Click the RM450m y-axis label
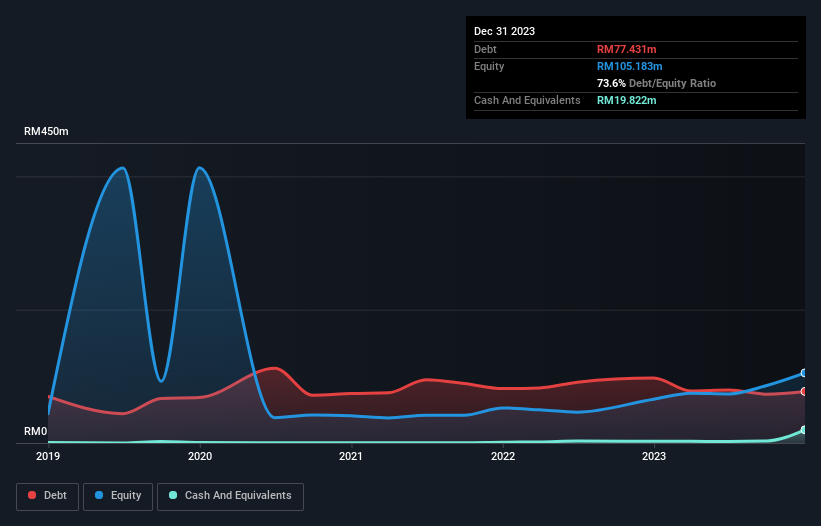The height and width of the screenshot is (526, 821). coord(46,131)
